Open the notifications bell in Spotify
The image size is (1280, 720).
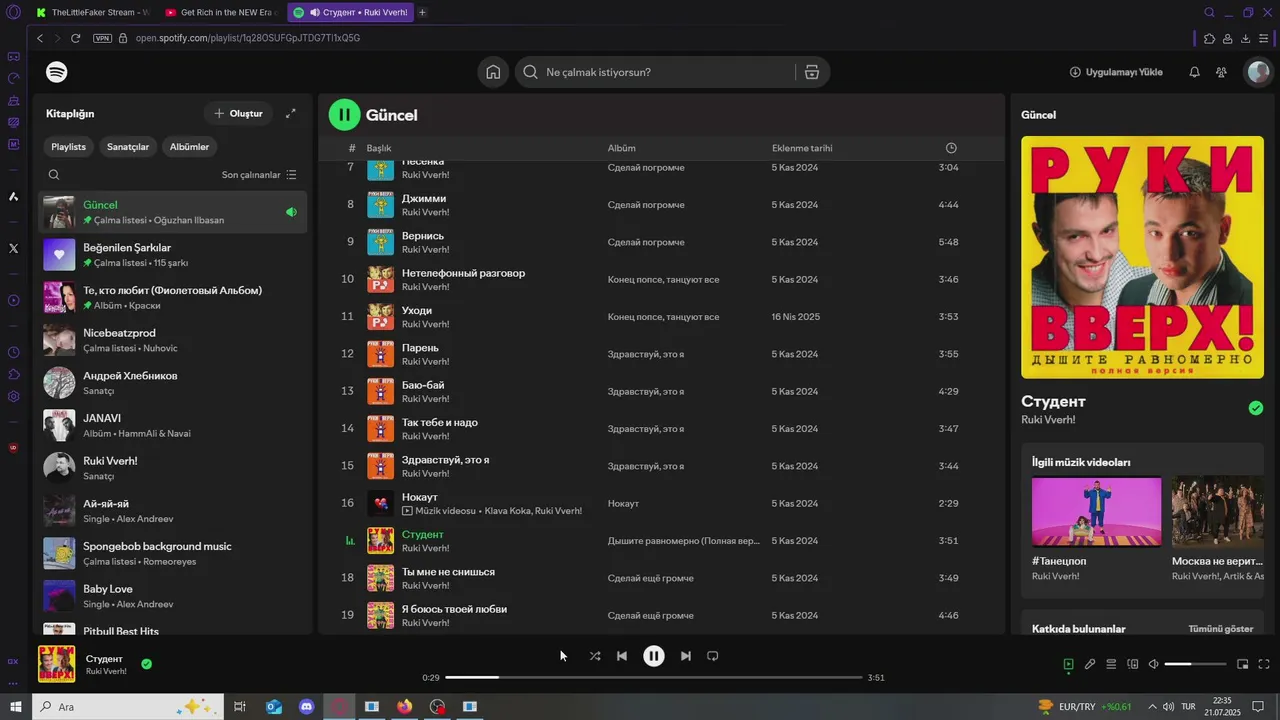pyautogui.click(x=1194, y=72)
